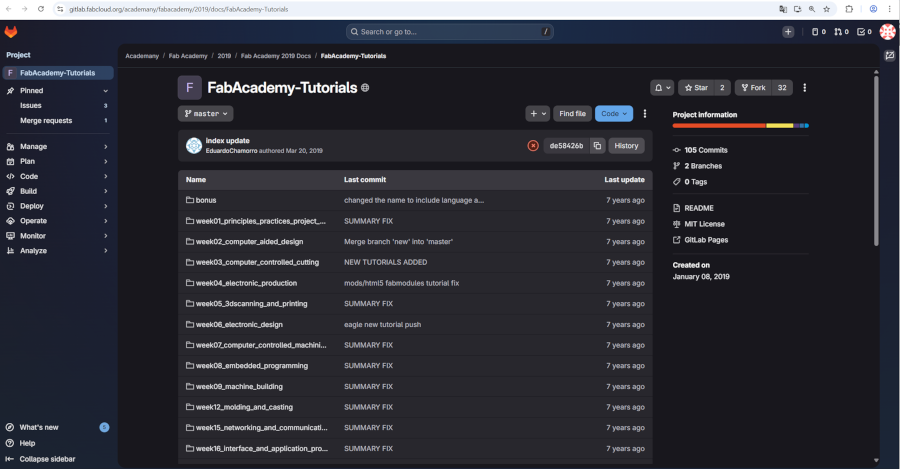Image resolution: width=900 pixels, height=469 pixels.
Task: Open the master branch selector dropdown
Action: [x=205, y=114]
